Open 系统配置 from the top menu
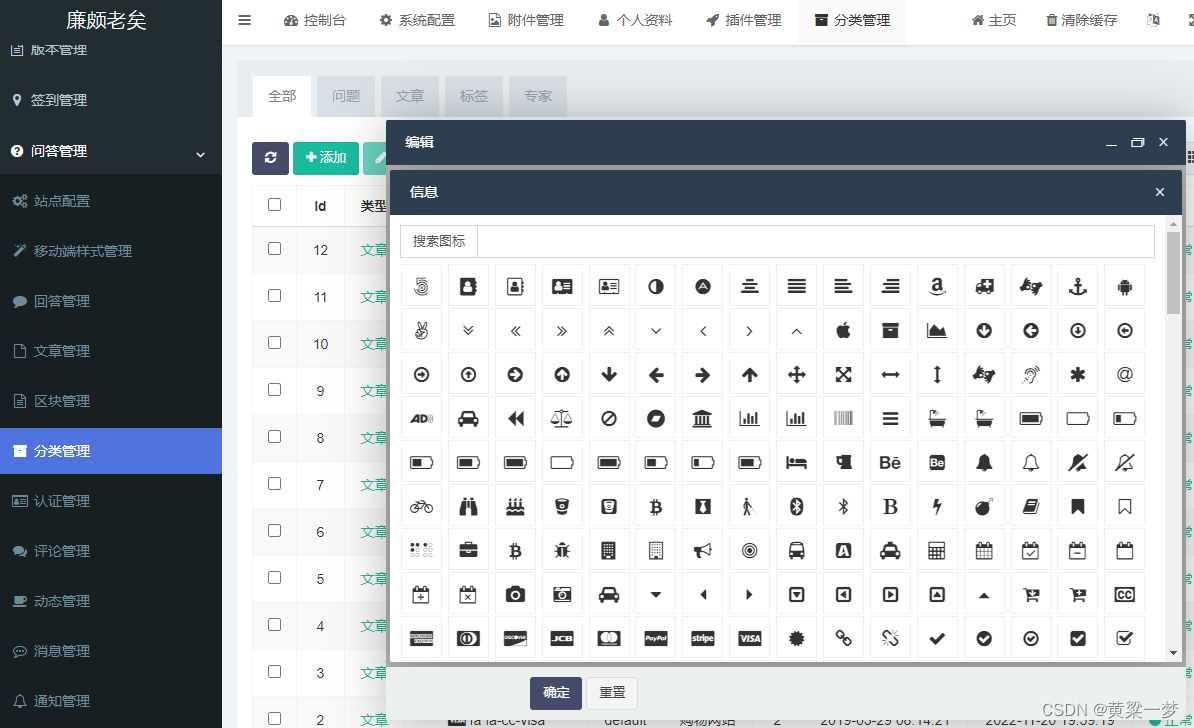 [x=417, y=19]
